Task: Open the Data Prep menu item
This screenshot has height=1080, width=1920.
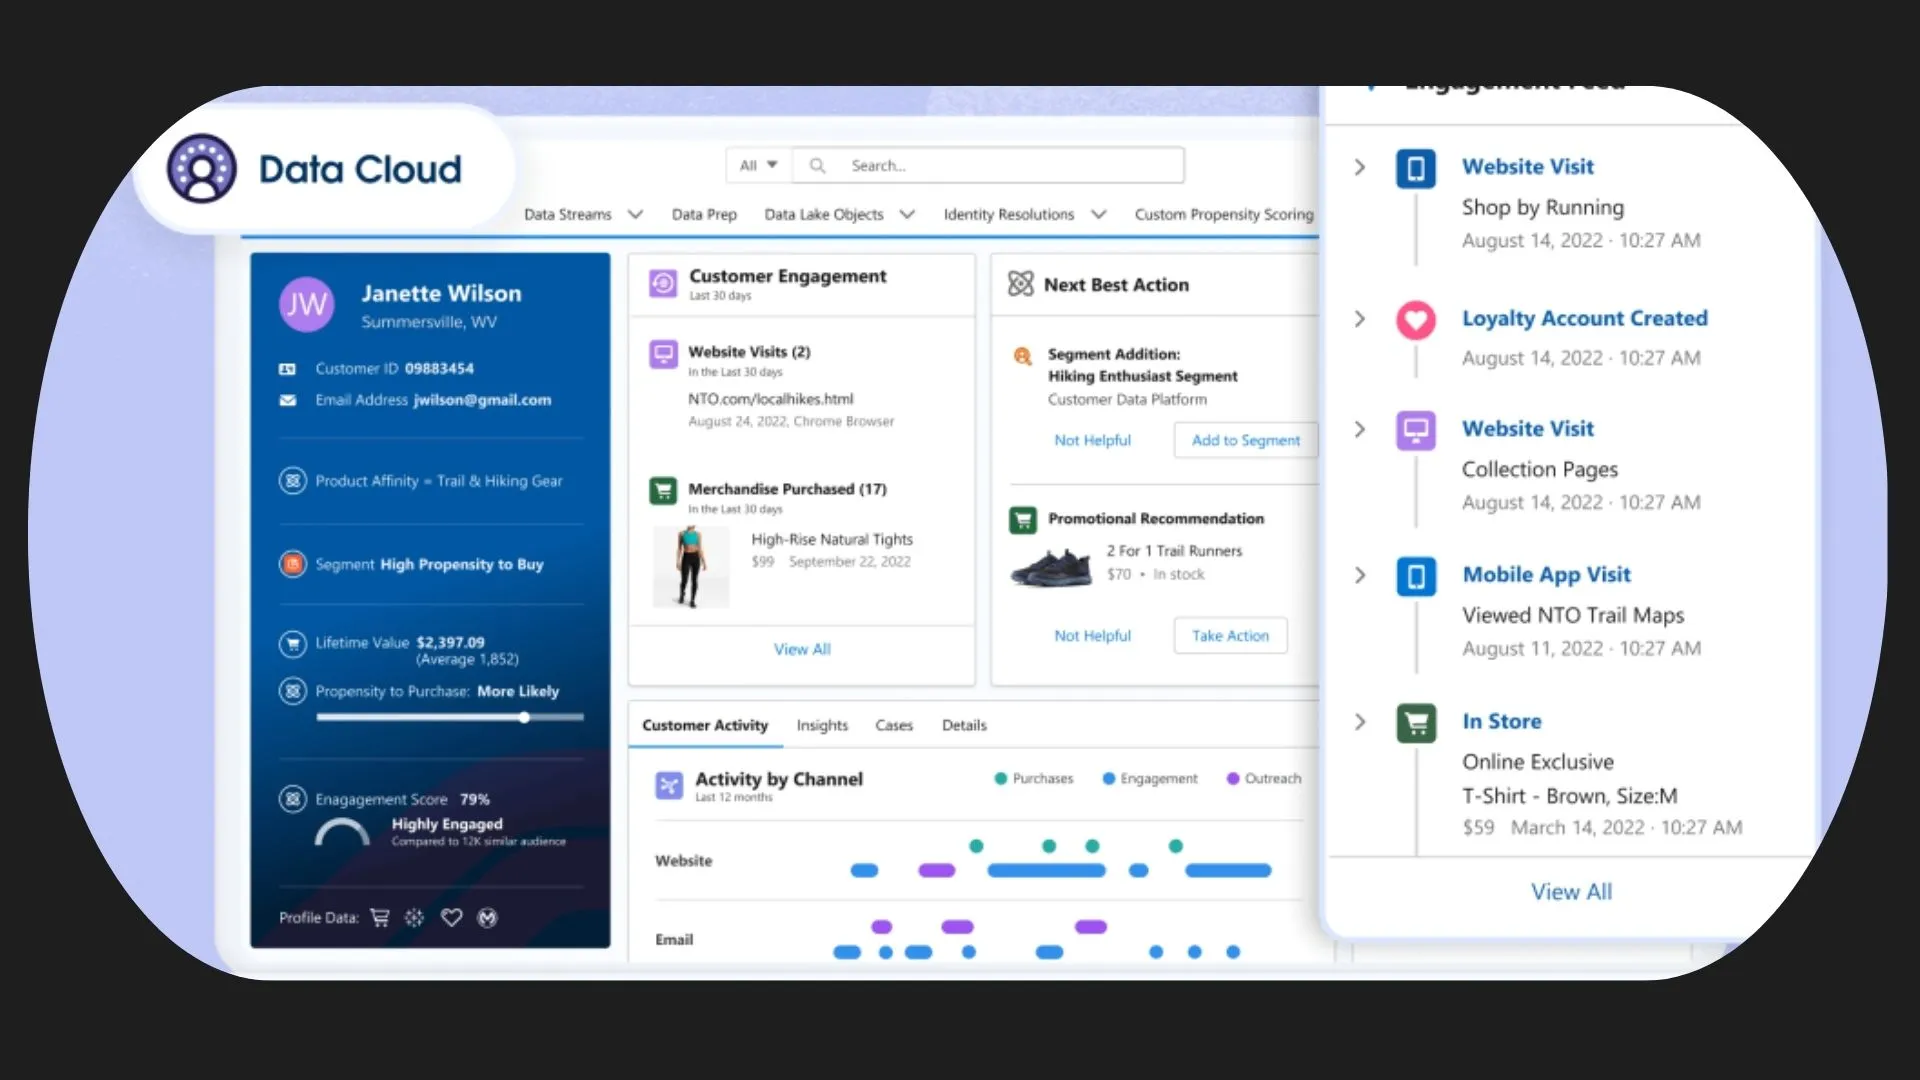Action: (703, 214)
